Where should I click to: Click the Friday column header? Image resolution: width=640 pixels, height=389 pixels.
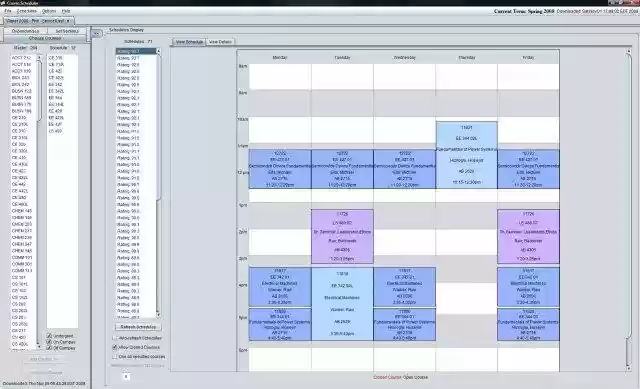(528, 58)
